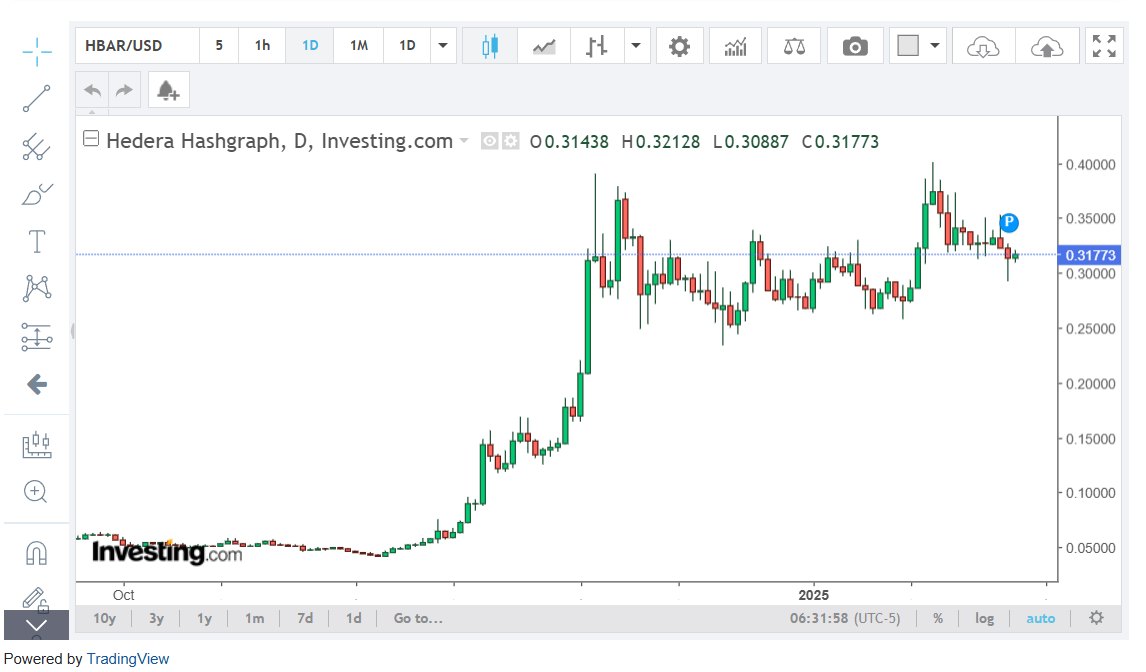Viewport: 1146px width, 672px height.
Task: Open chart properties gear icon
Action: click(680, 46)
